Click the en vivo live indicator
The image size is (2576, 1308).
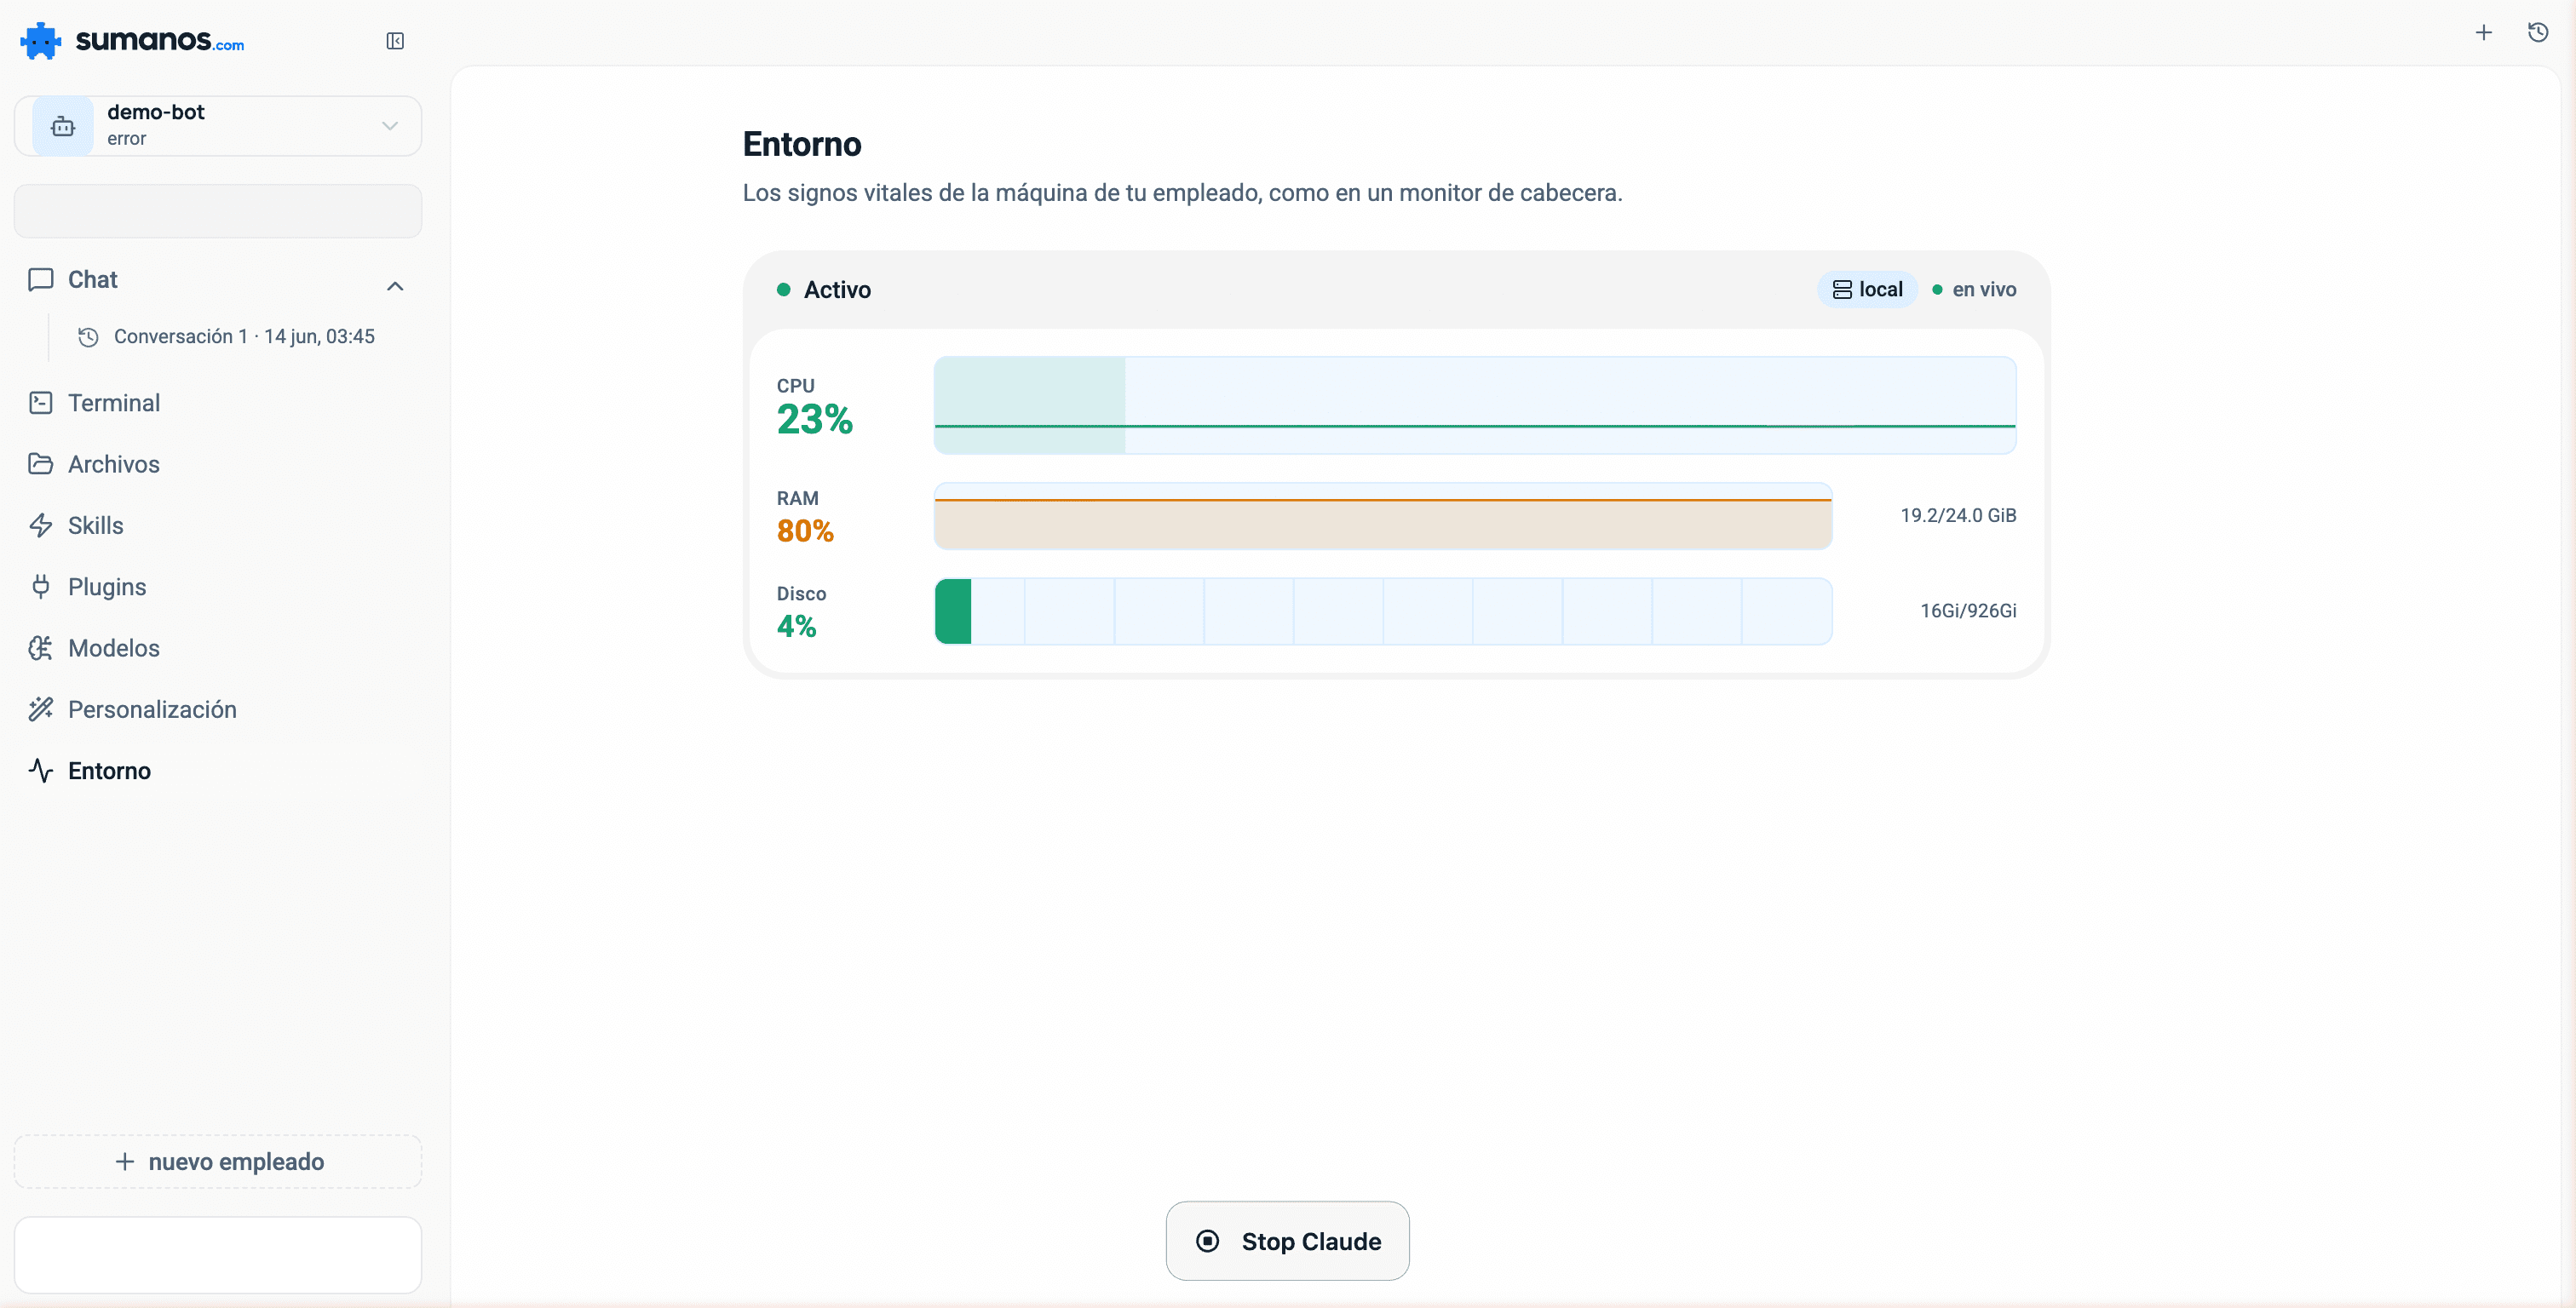pyautogui.click(x=1974, y=290)
